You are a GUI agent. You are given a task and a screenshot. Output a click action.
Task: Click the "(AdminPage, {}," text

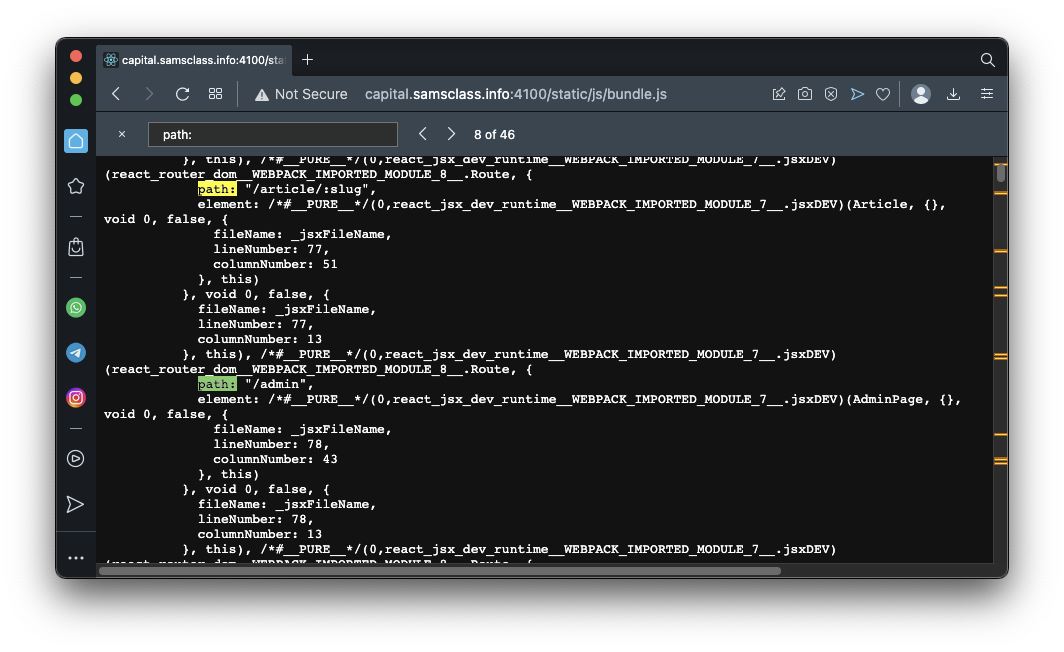904,399
